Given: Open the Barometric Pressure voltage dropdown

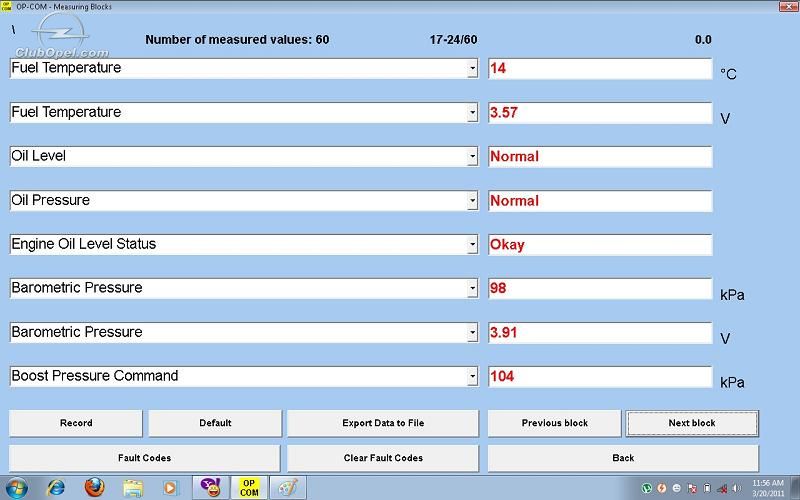Looking at the screenshot, I should (x=472, y=332).
